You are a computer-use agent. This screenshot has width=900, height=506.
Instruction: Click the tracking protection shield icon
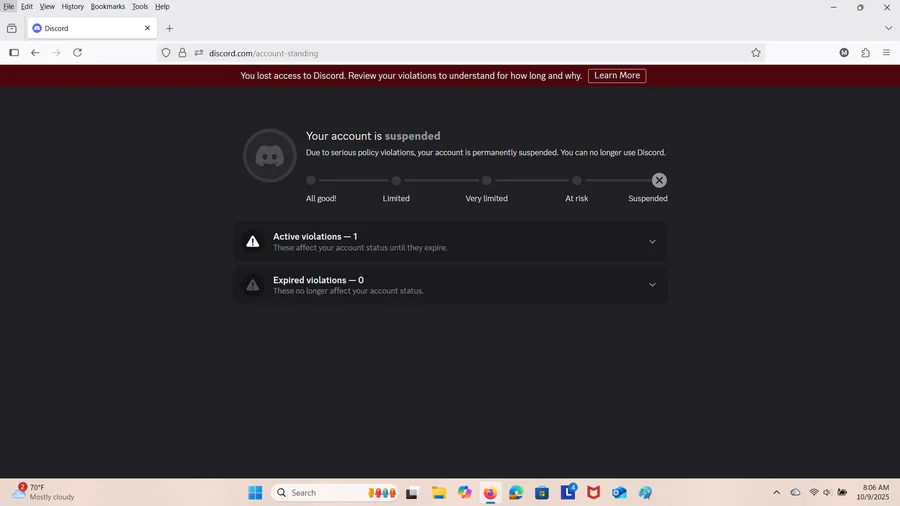tap(166, 53)
